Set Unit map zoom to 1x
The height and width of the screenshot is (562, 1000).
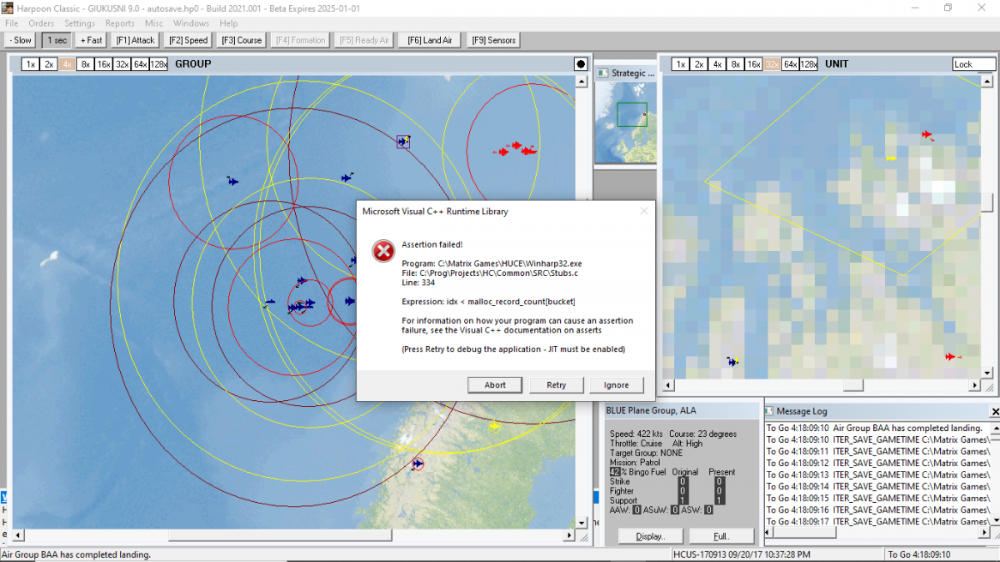tap(680, 64)
